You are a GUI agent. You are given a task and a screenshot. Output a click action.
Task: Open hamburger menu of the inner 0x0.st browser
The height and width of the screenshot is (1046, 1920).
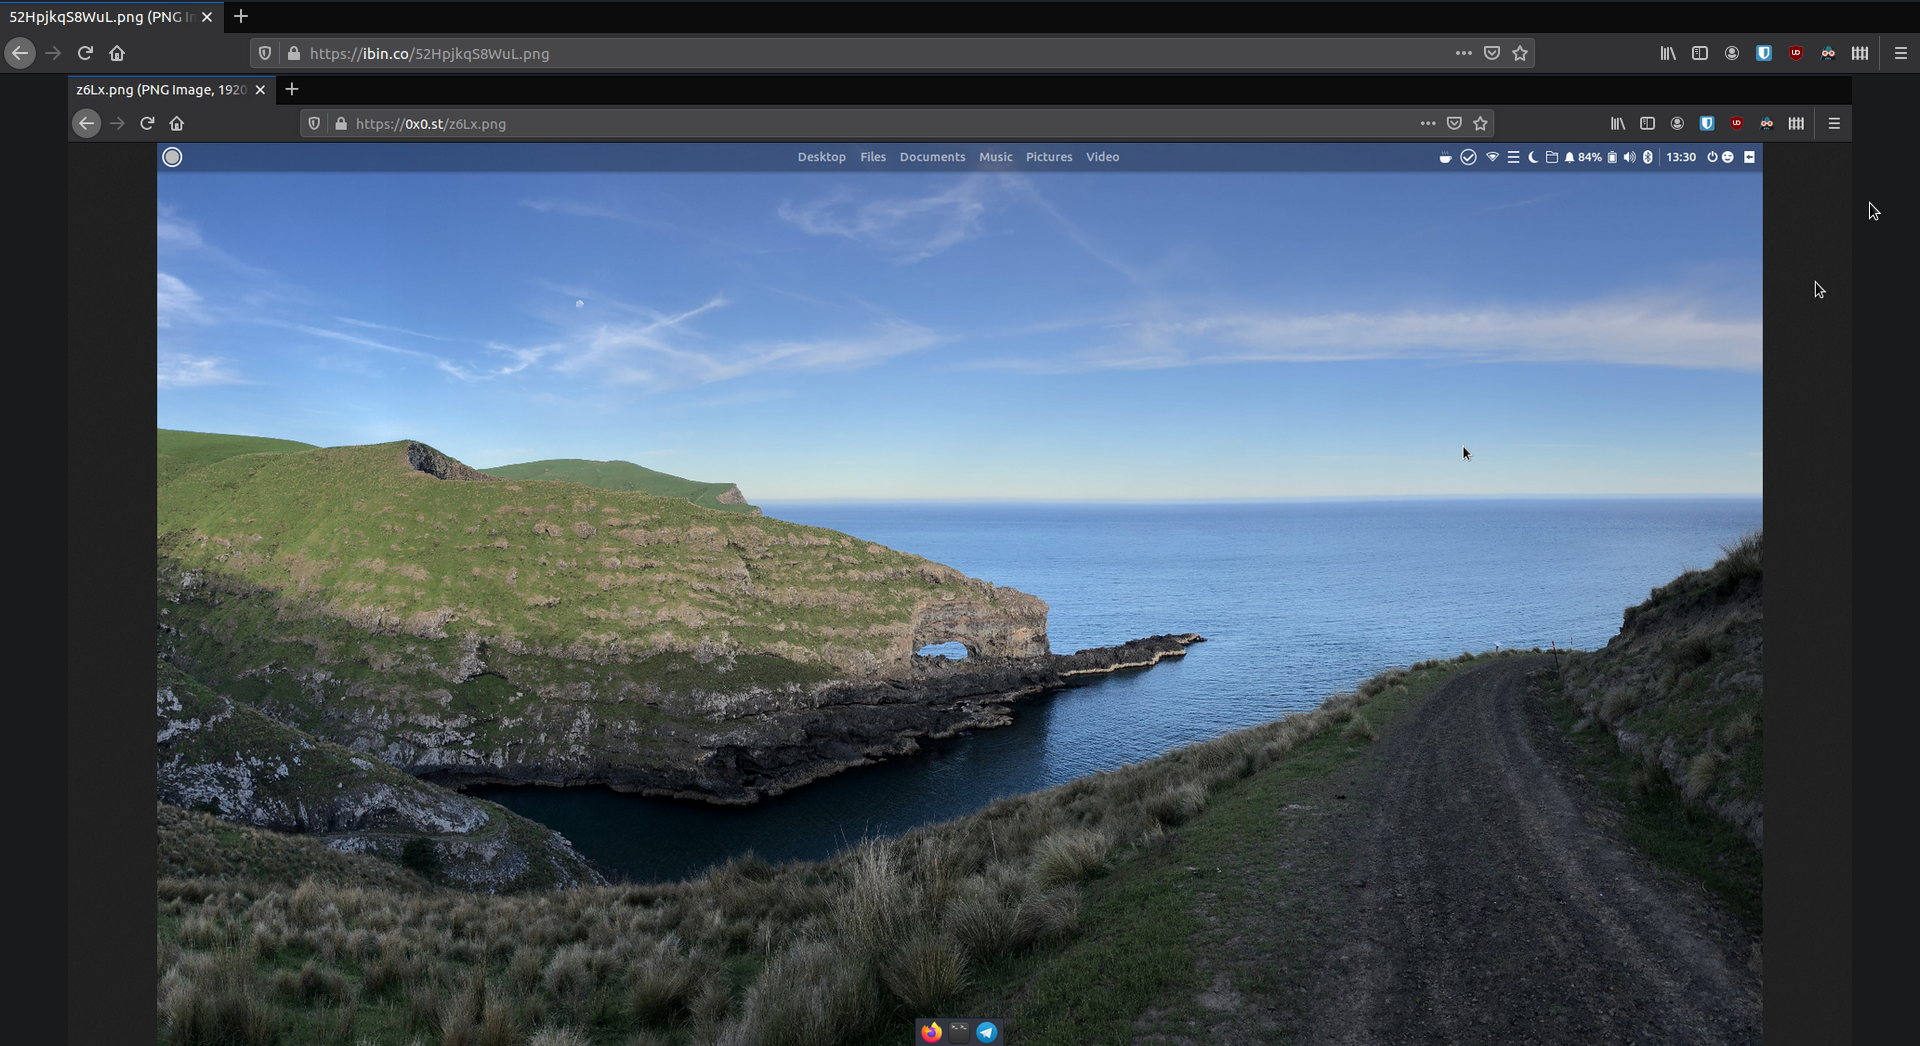pyautogui.click(x=1834, y=123)
